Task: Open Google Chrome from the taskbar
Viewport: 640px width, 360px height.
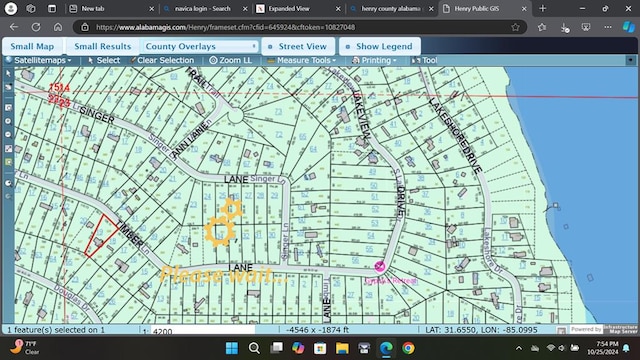Action: 408,348
